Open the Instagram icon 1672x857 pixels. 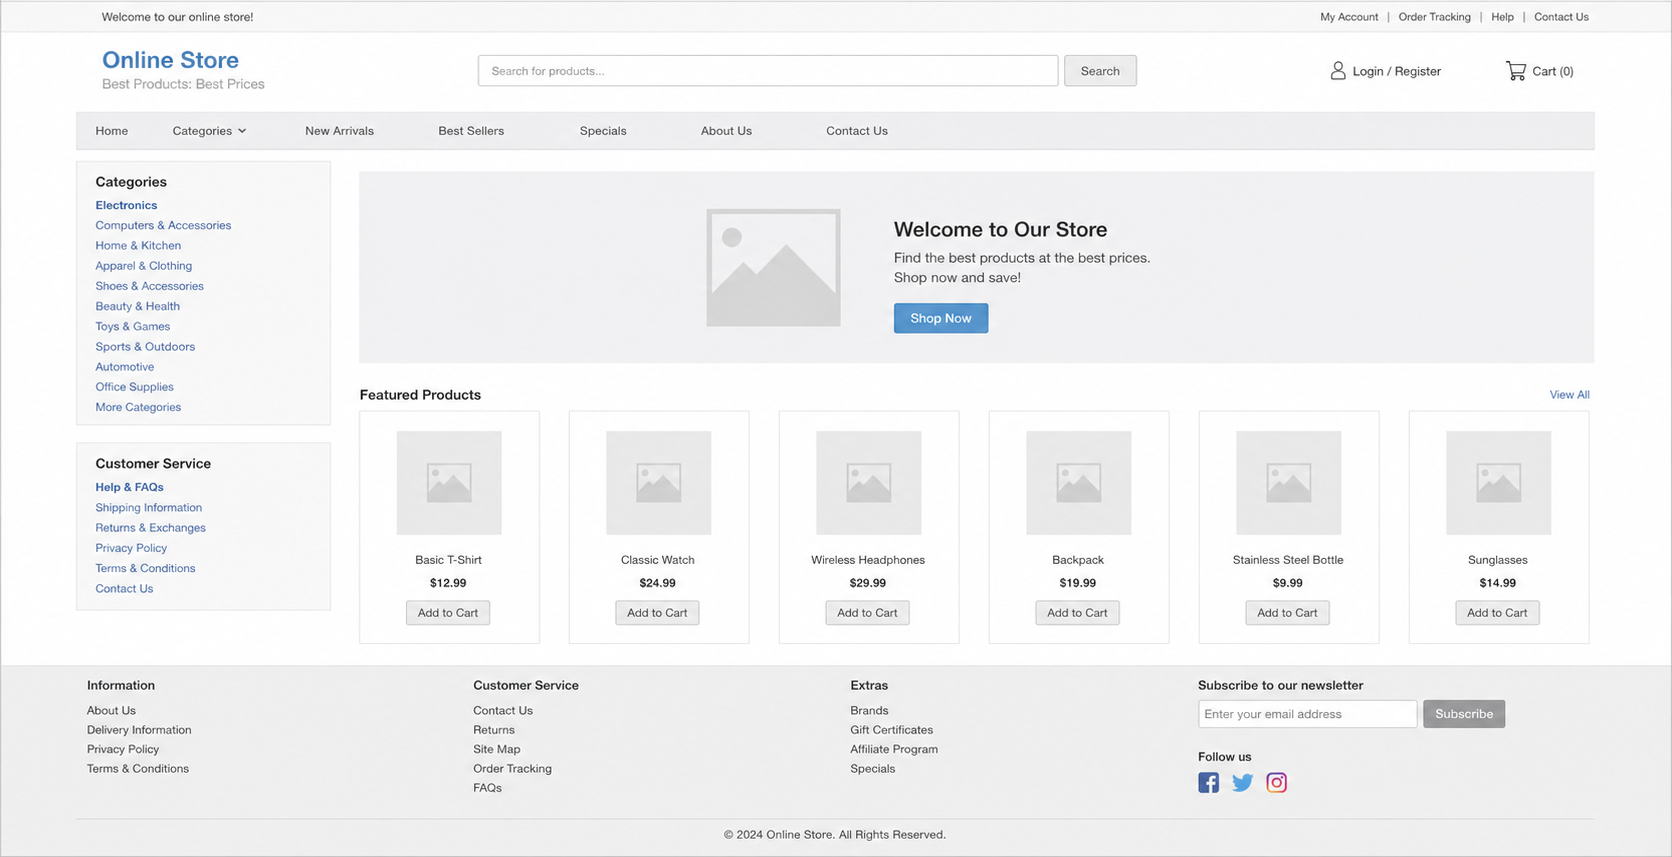tap(1276, 783)
